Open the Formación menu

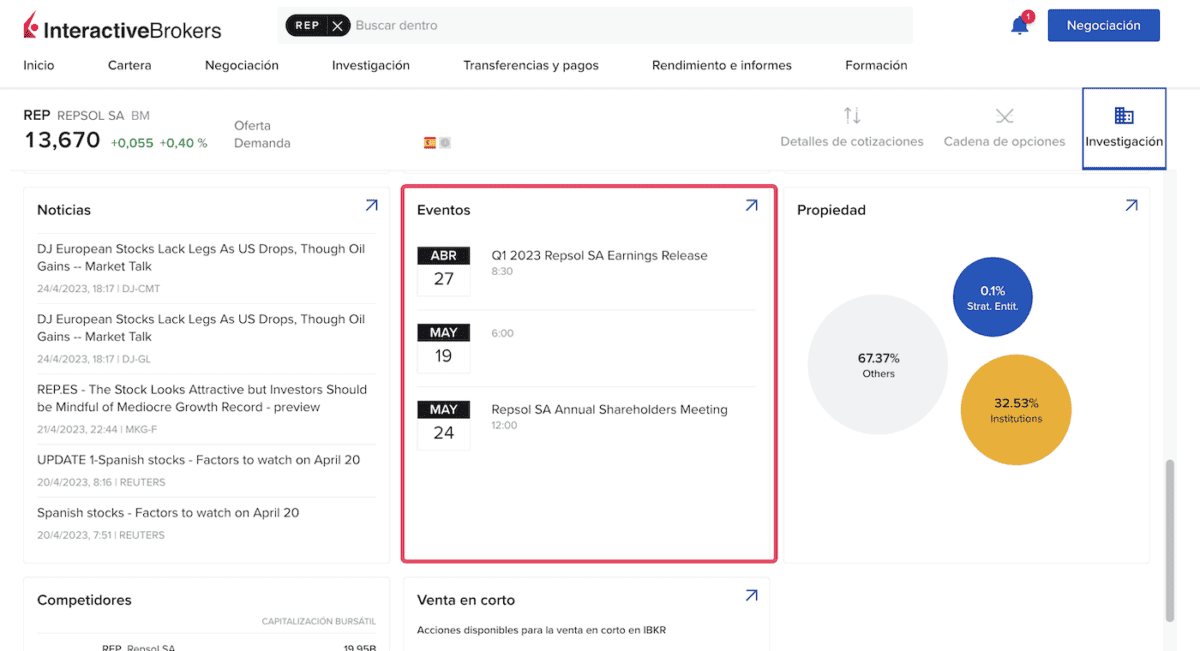click(876, 65)
